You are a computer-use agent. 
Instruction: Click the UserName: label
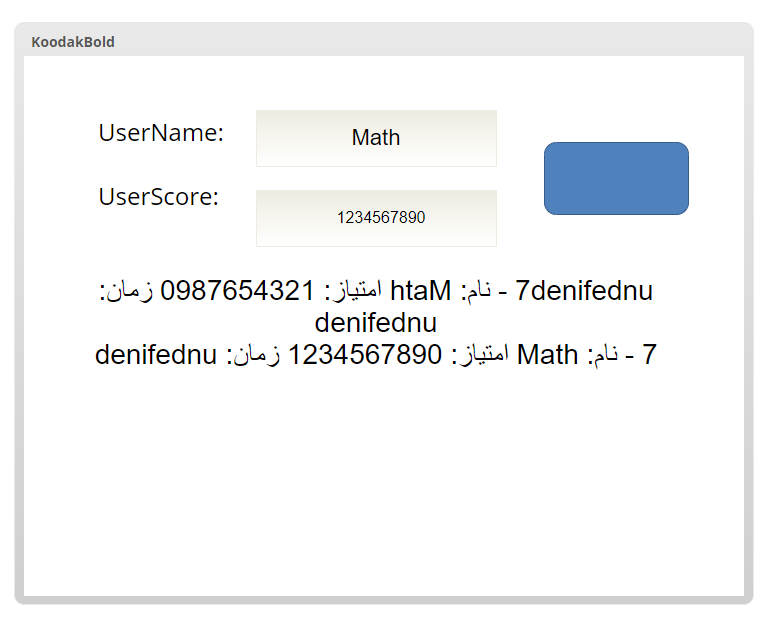161,133
